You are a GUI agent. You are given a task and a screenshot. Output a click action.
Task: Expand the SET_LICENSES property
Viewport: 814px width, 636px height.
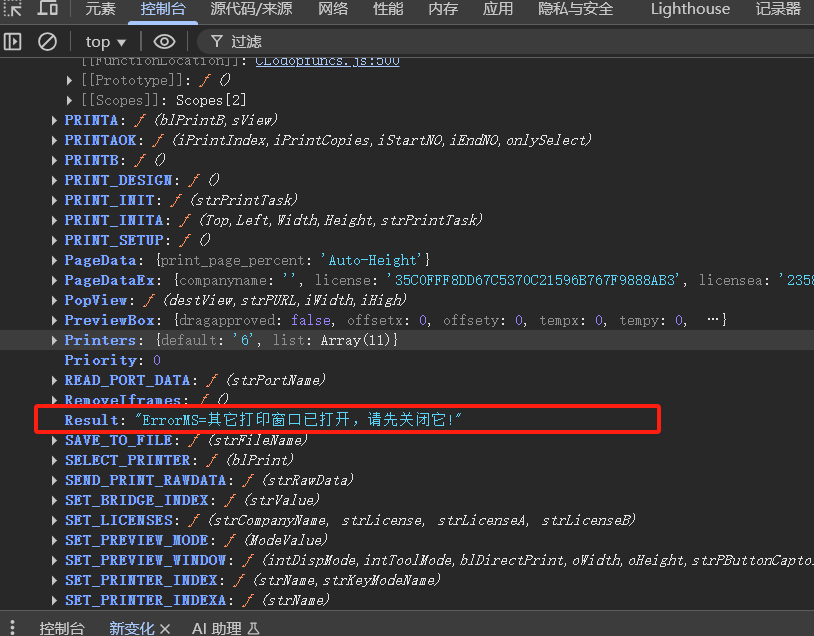coord(55,520)
